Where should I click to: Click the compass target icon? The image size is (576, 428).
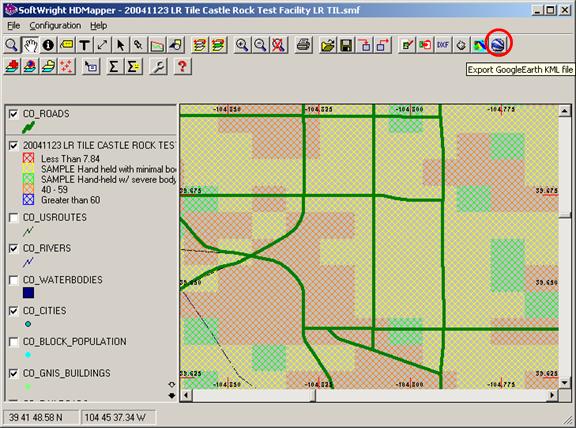pos(461,45)
